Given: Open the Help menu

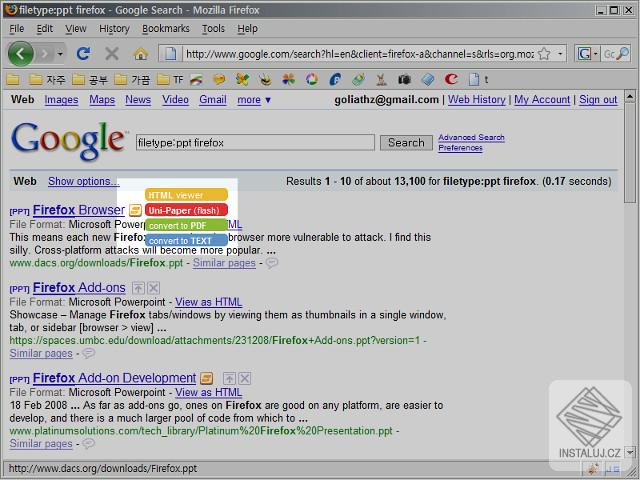Looking at the screenshot, I should (247, 29).
